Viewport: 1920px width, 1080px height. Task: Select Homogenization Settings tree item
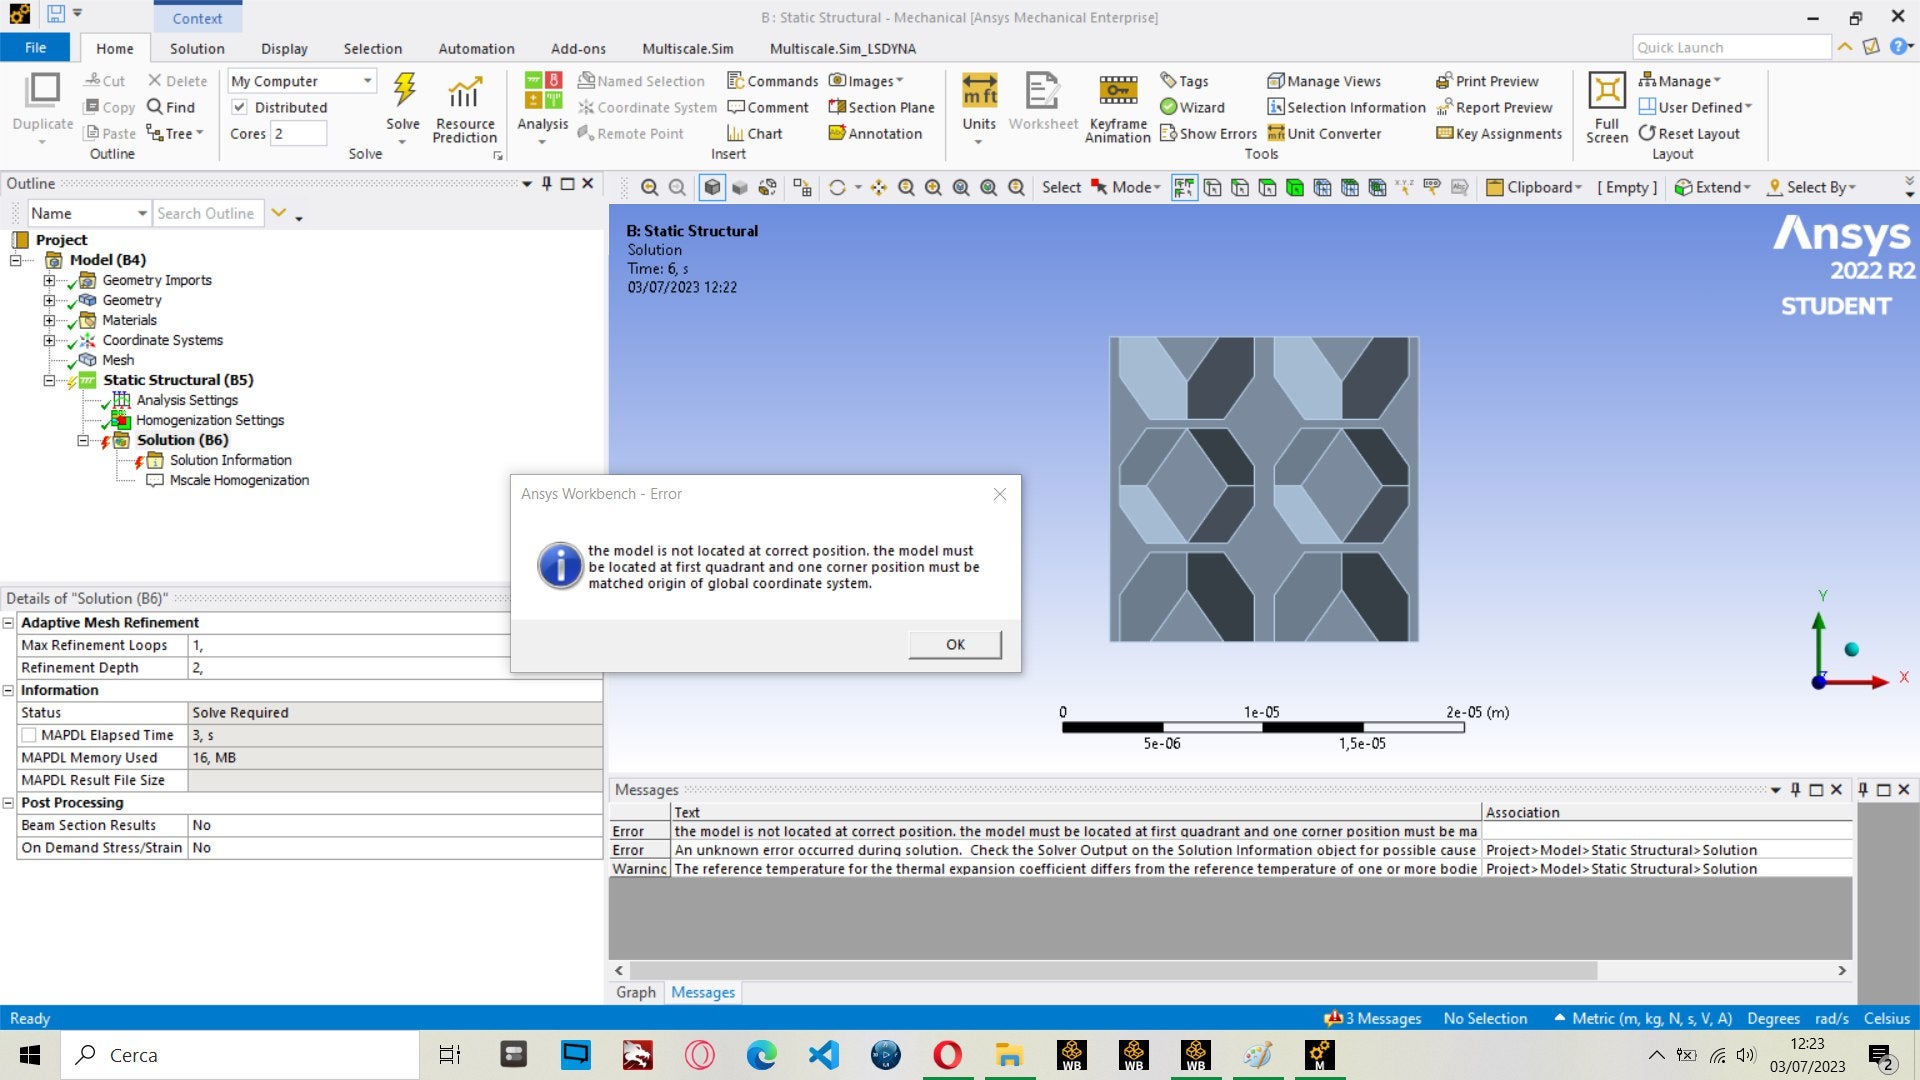tap(210, 420)
